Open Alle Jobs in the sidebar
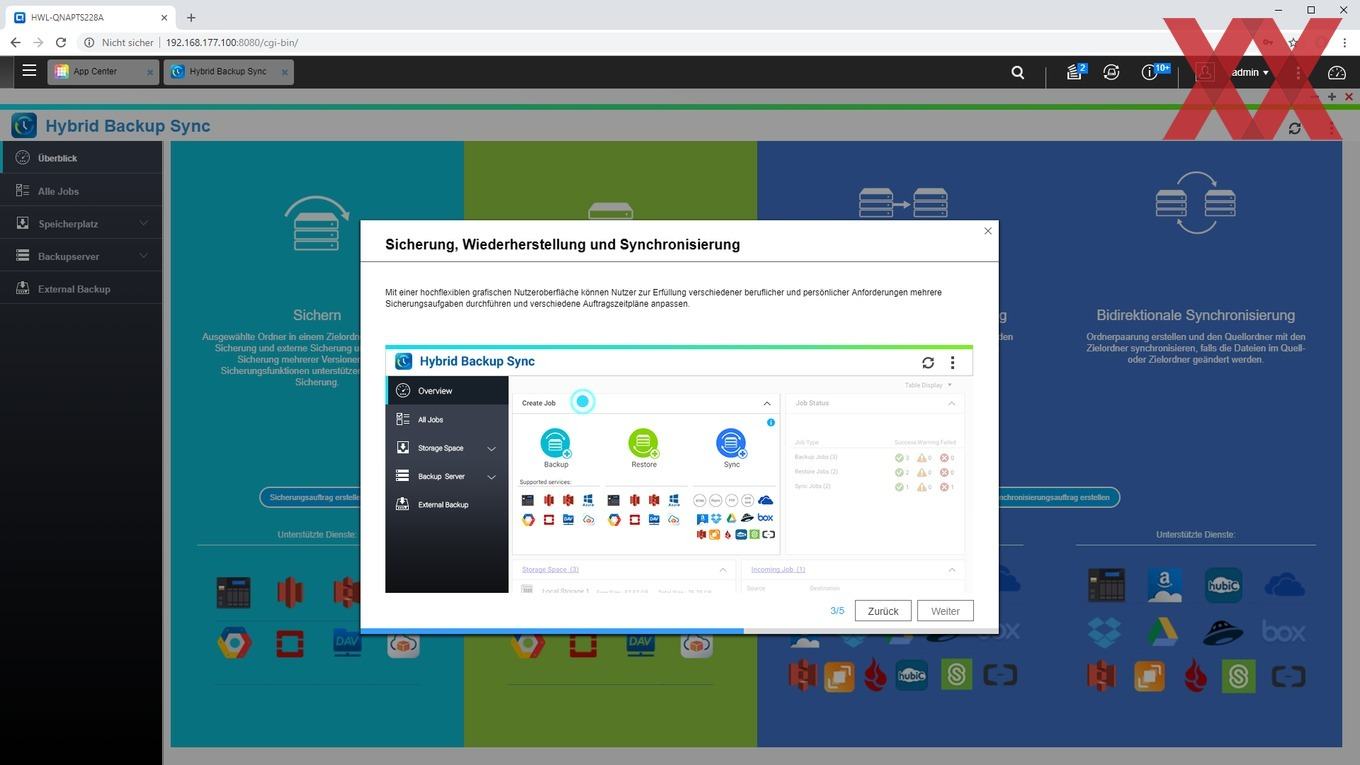Screen dimensions: 1360x765 pyautogui.click(x=81, y=191)
